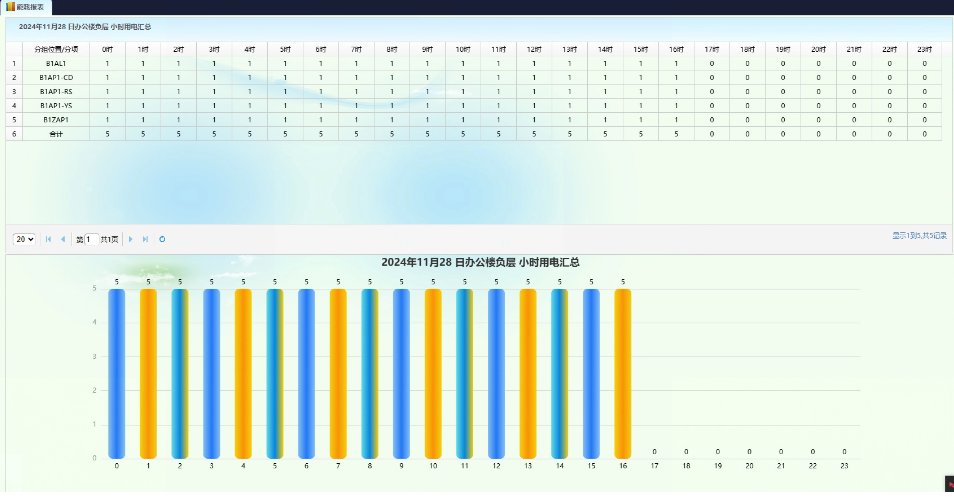Viewport: 954px width, 500px height.
Task: Select the 合计 total row label
Action: click(x=56, y=134)
